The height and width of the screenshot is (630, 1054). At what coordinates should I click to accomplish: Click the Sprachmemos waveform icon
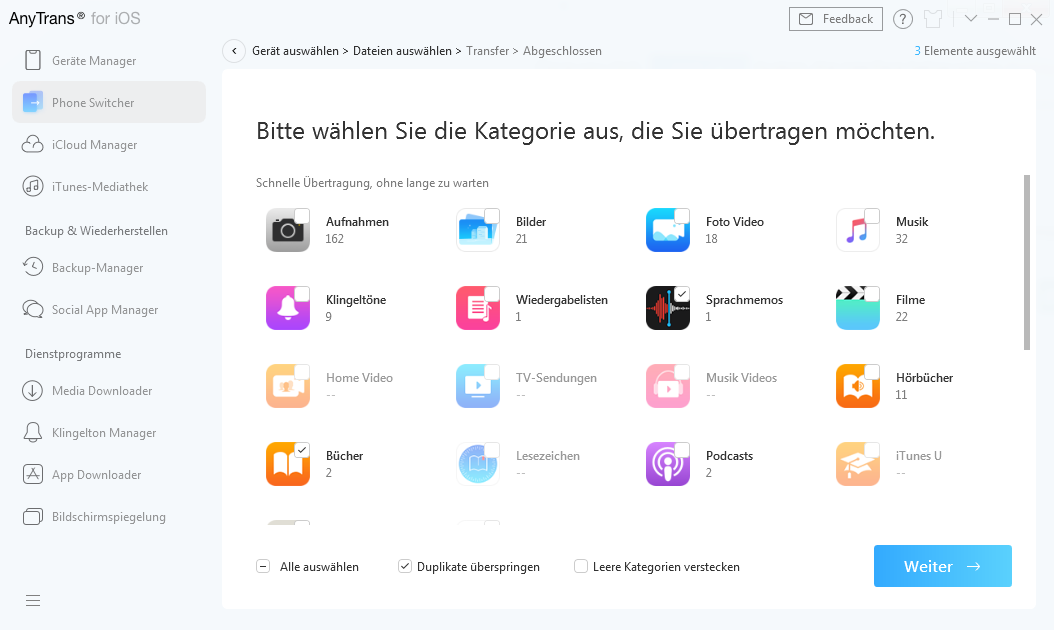point(667,308)
